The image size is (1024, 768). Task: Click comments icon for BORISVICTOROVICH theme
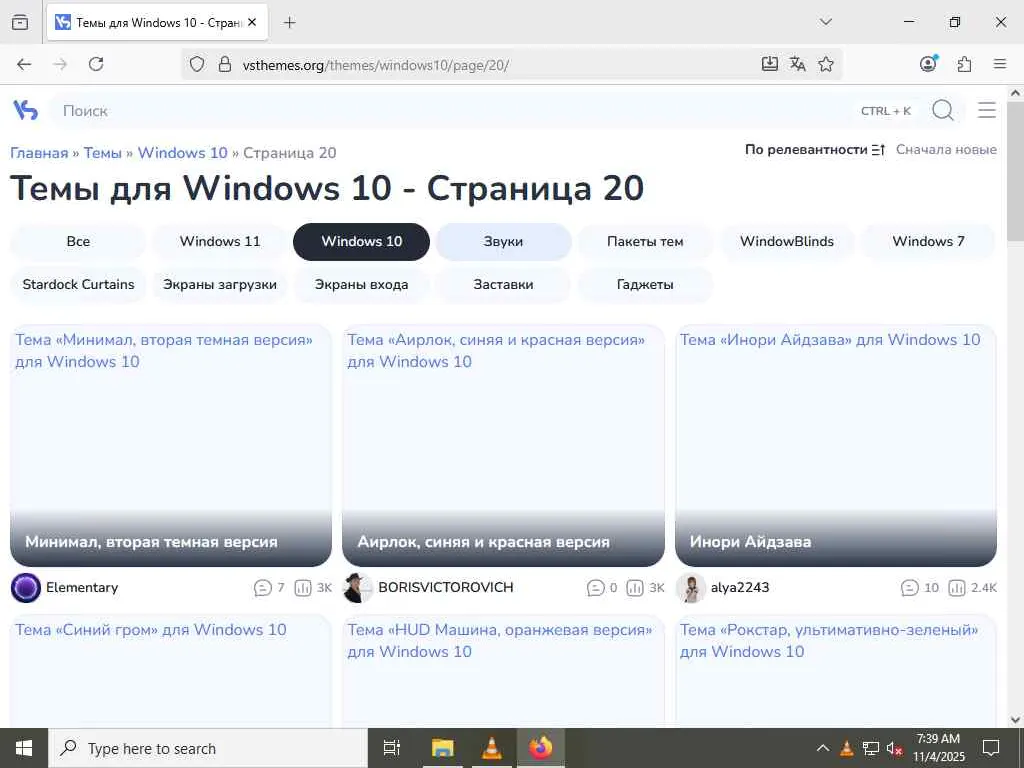[596, 588]
